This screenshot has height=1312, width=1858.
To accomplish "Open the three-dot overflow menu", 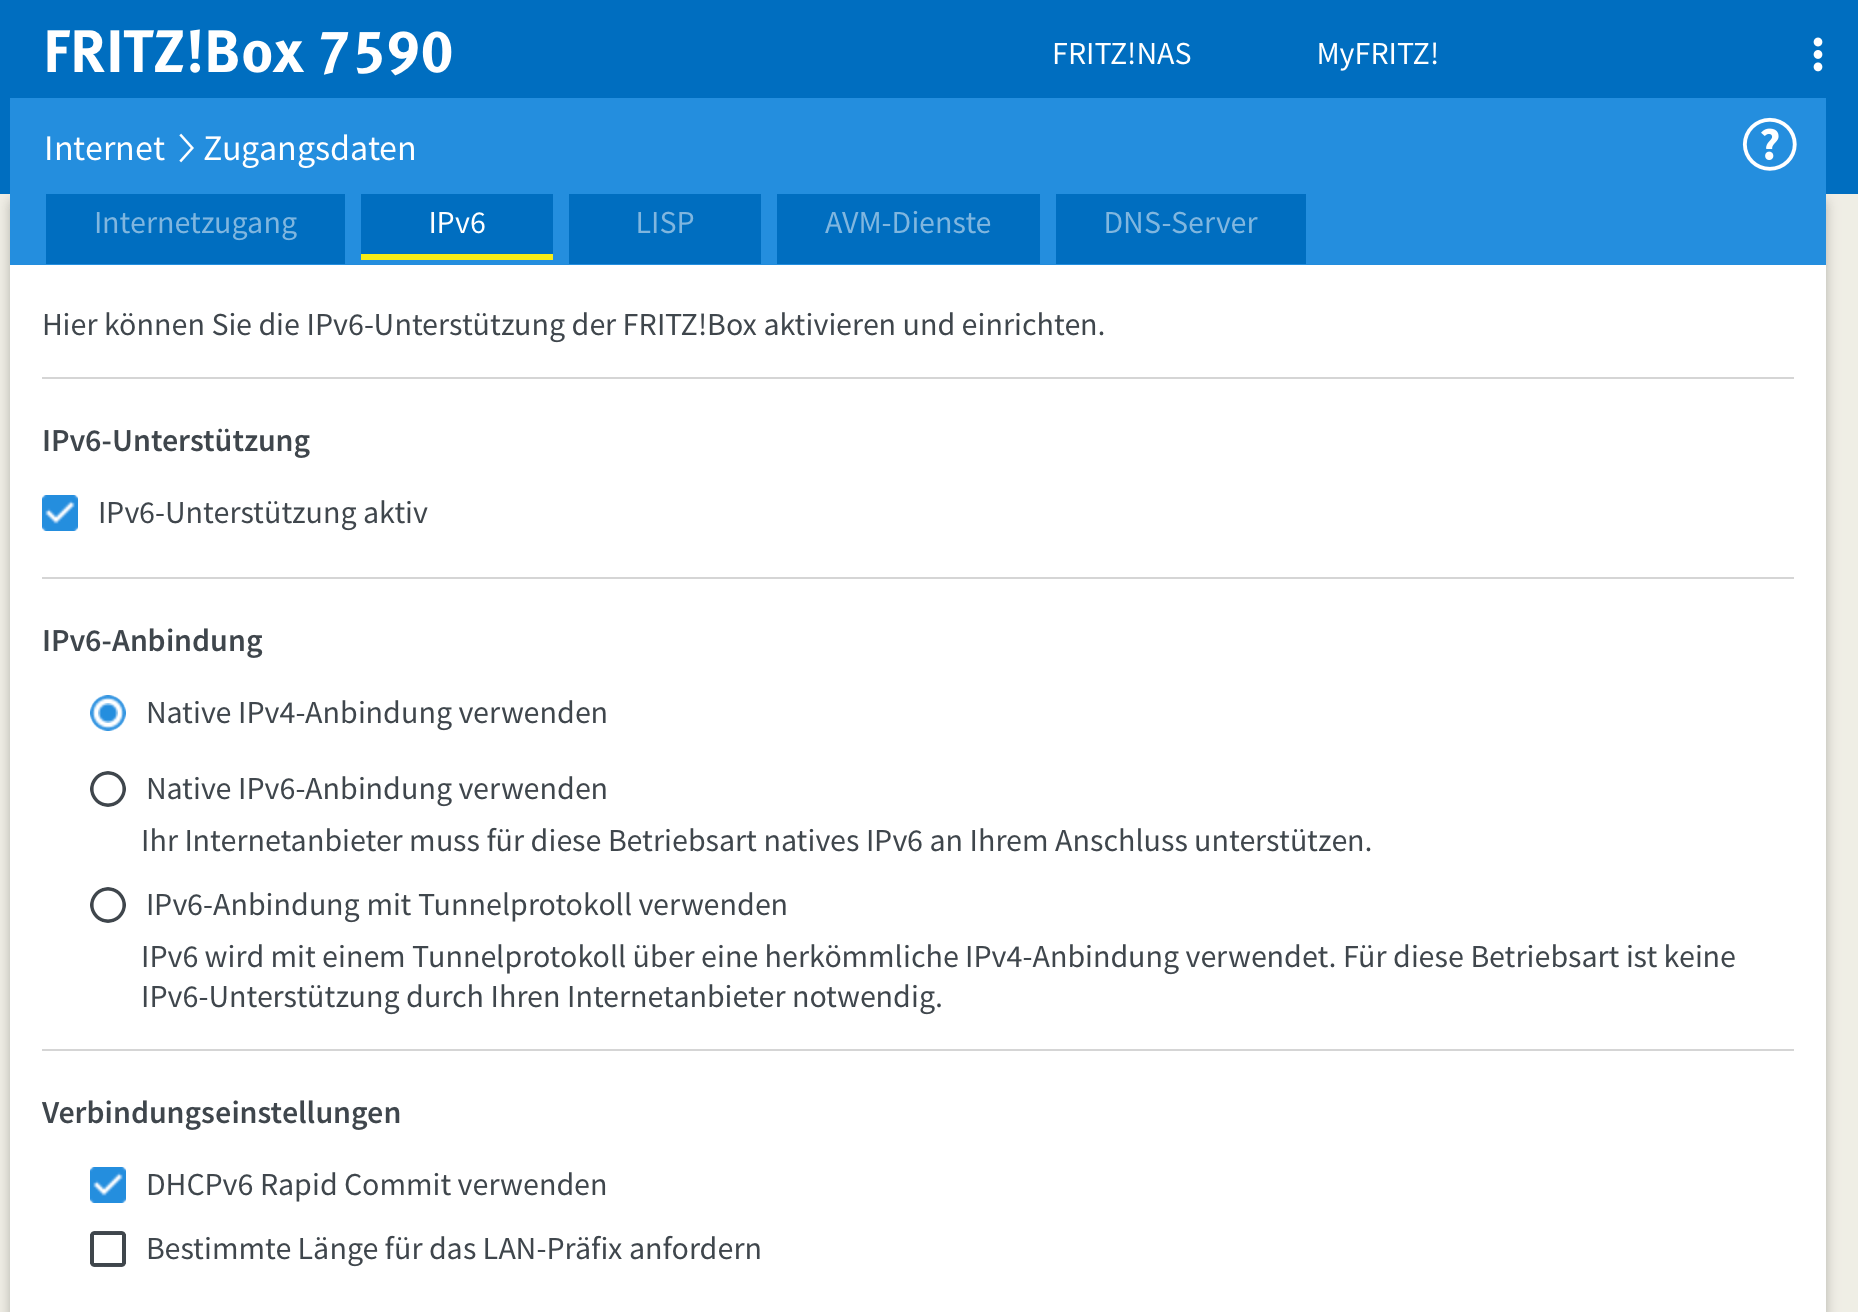I will point(1817,54).
